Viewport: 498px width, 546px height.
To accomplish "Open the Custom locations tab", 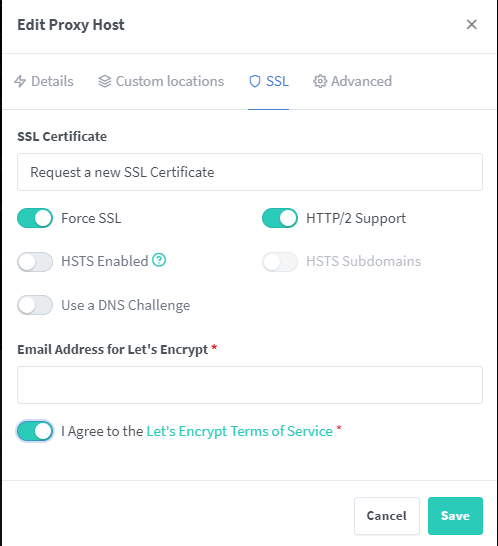I will [x=161, y=81].
